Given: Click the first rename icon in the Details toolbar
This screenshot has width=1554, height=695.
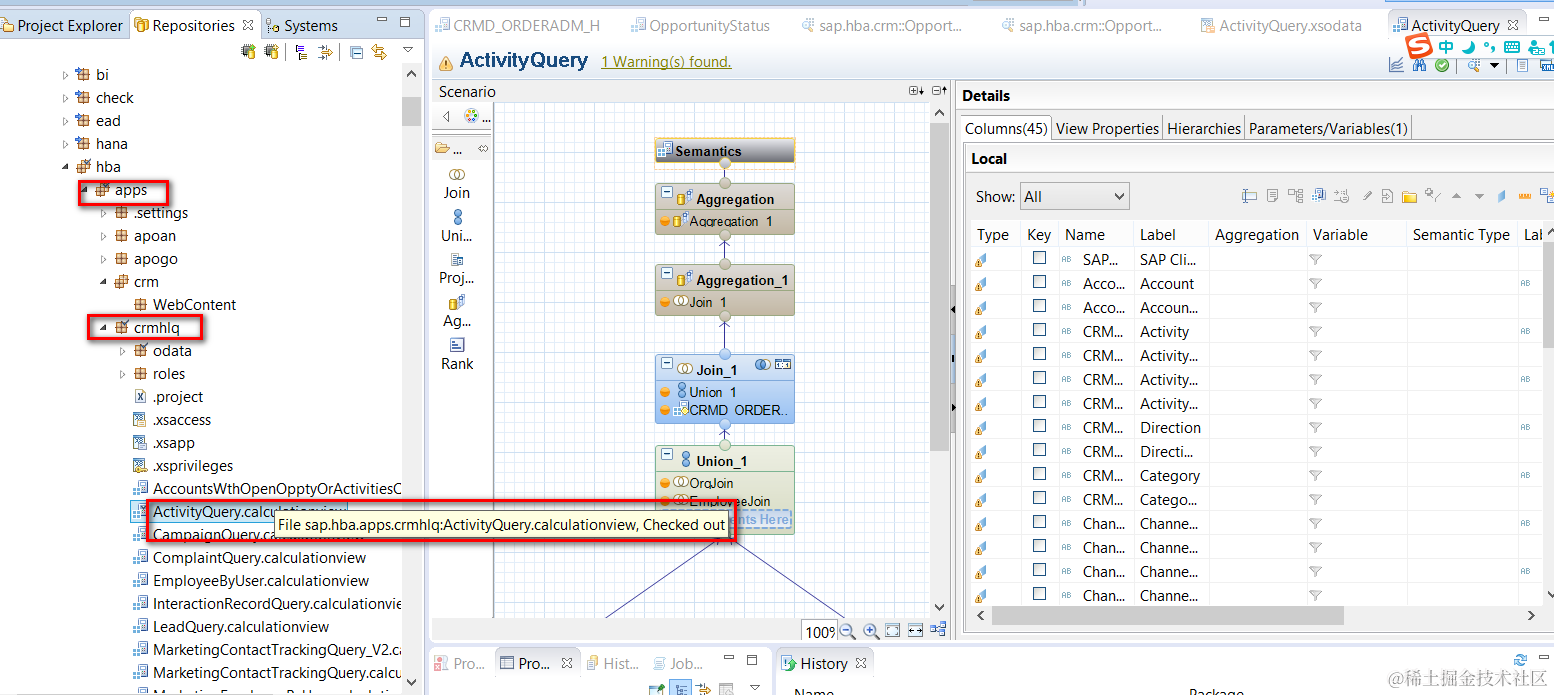Looking at the screenshot, I should point(1249,196).
